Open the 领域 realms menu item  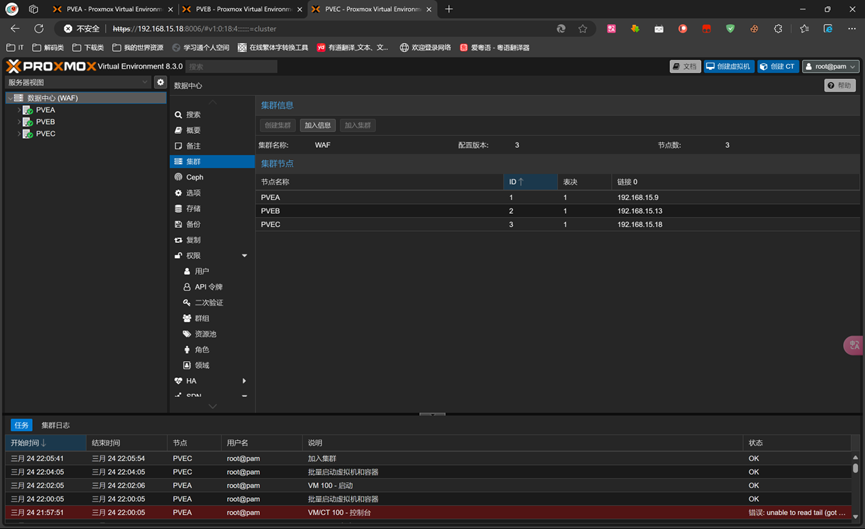pyautogui.click(x=212, y=365)
